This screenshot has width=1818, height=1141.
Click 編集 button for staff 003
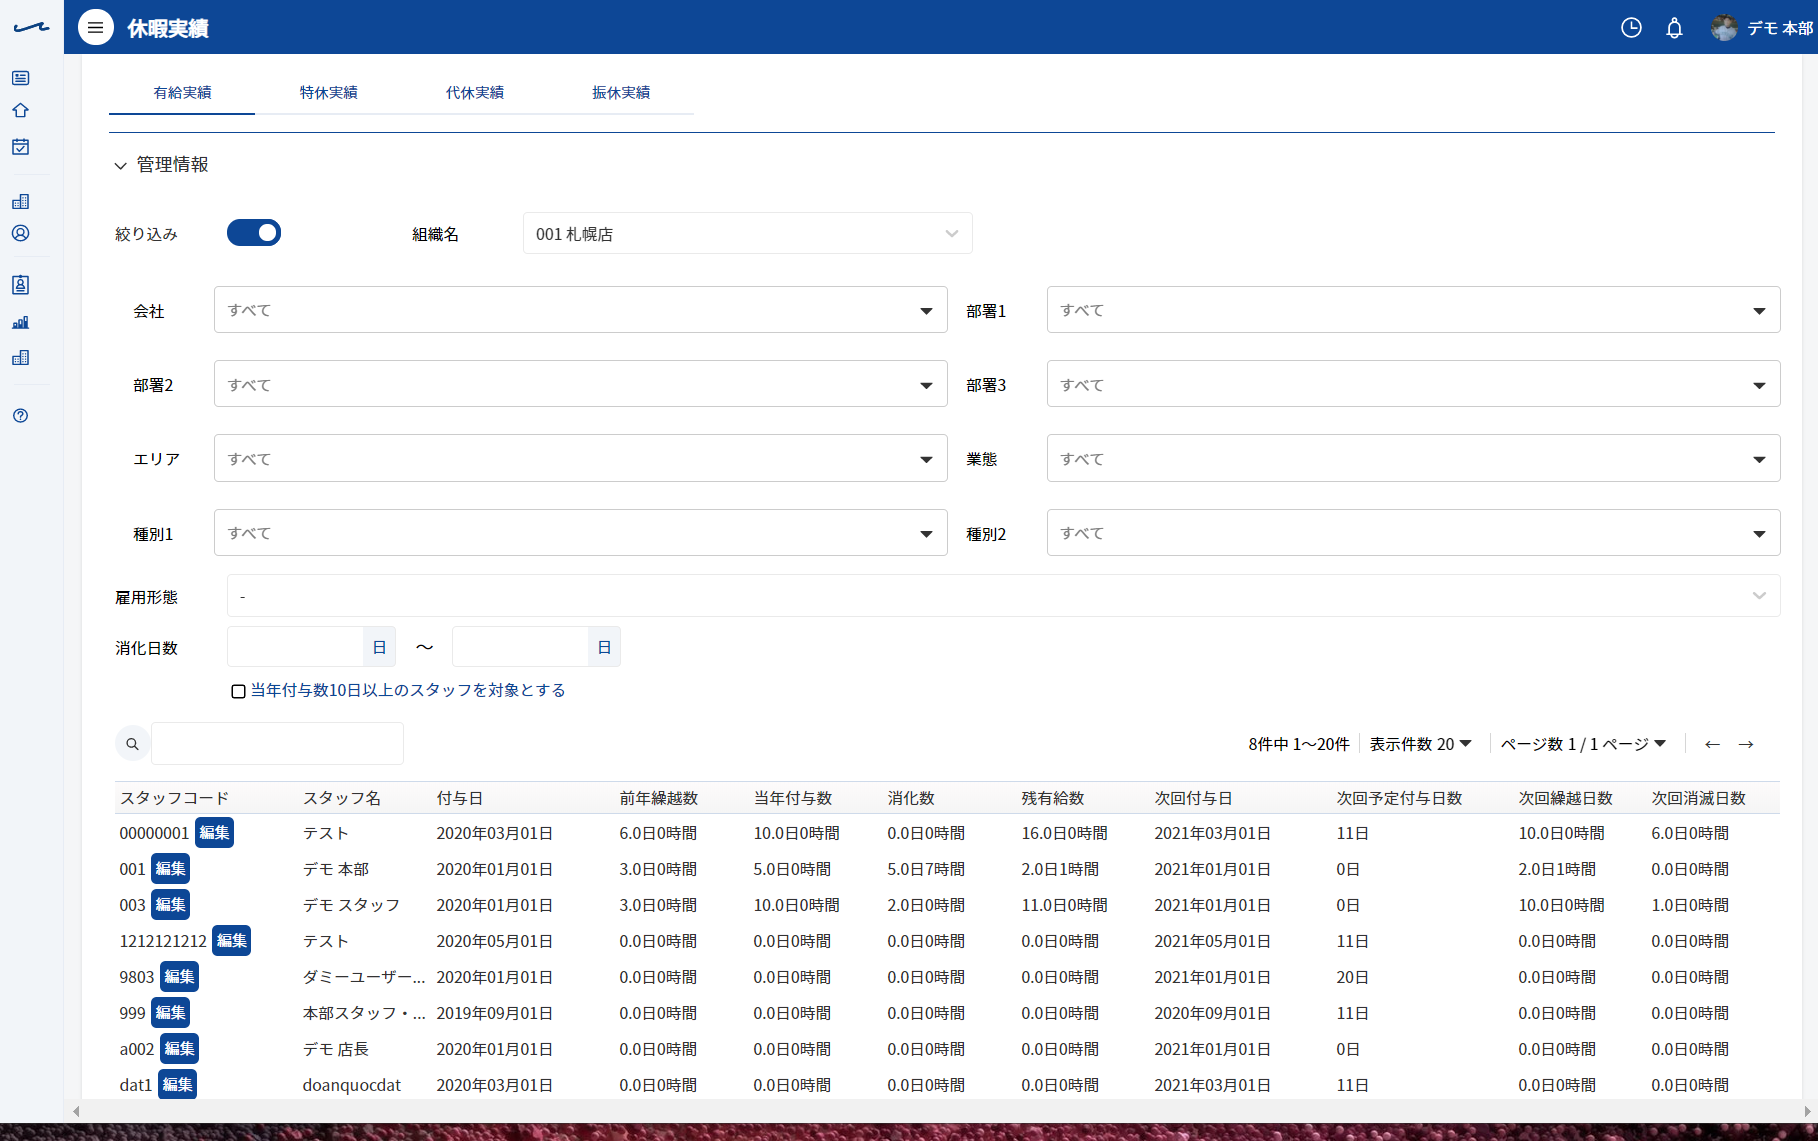(x=170, y=905)
